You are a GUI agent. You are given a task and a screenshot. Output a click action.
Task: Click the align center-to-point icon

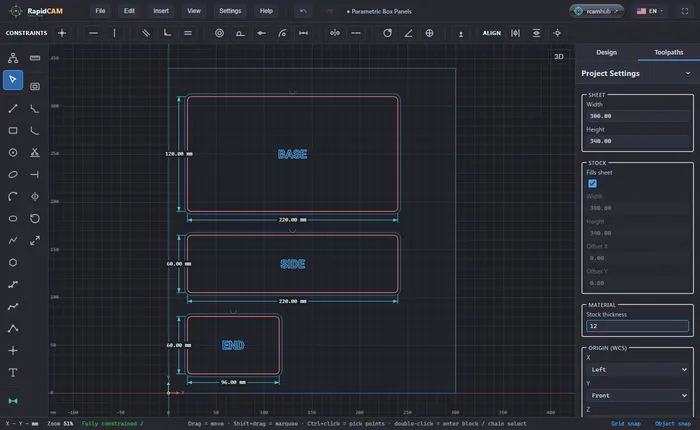pos(557,33)
